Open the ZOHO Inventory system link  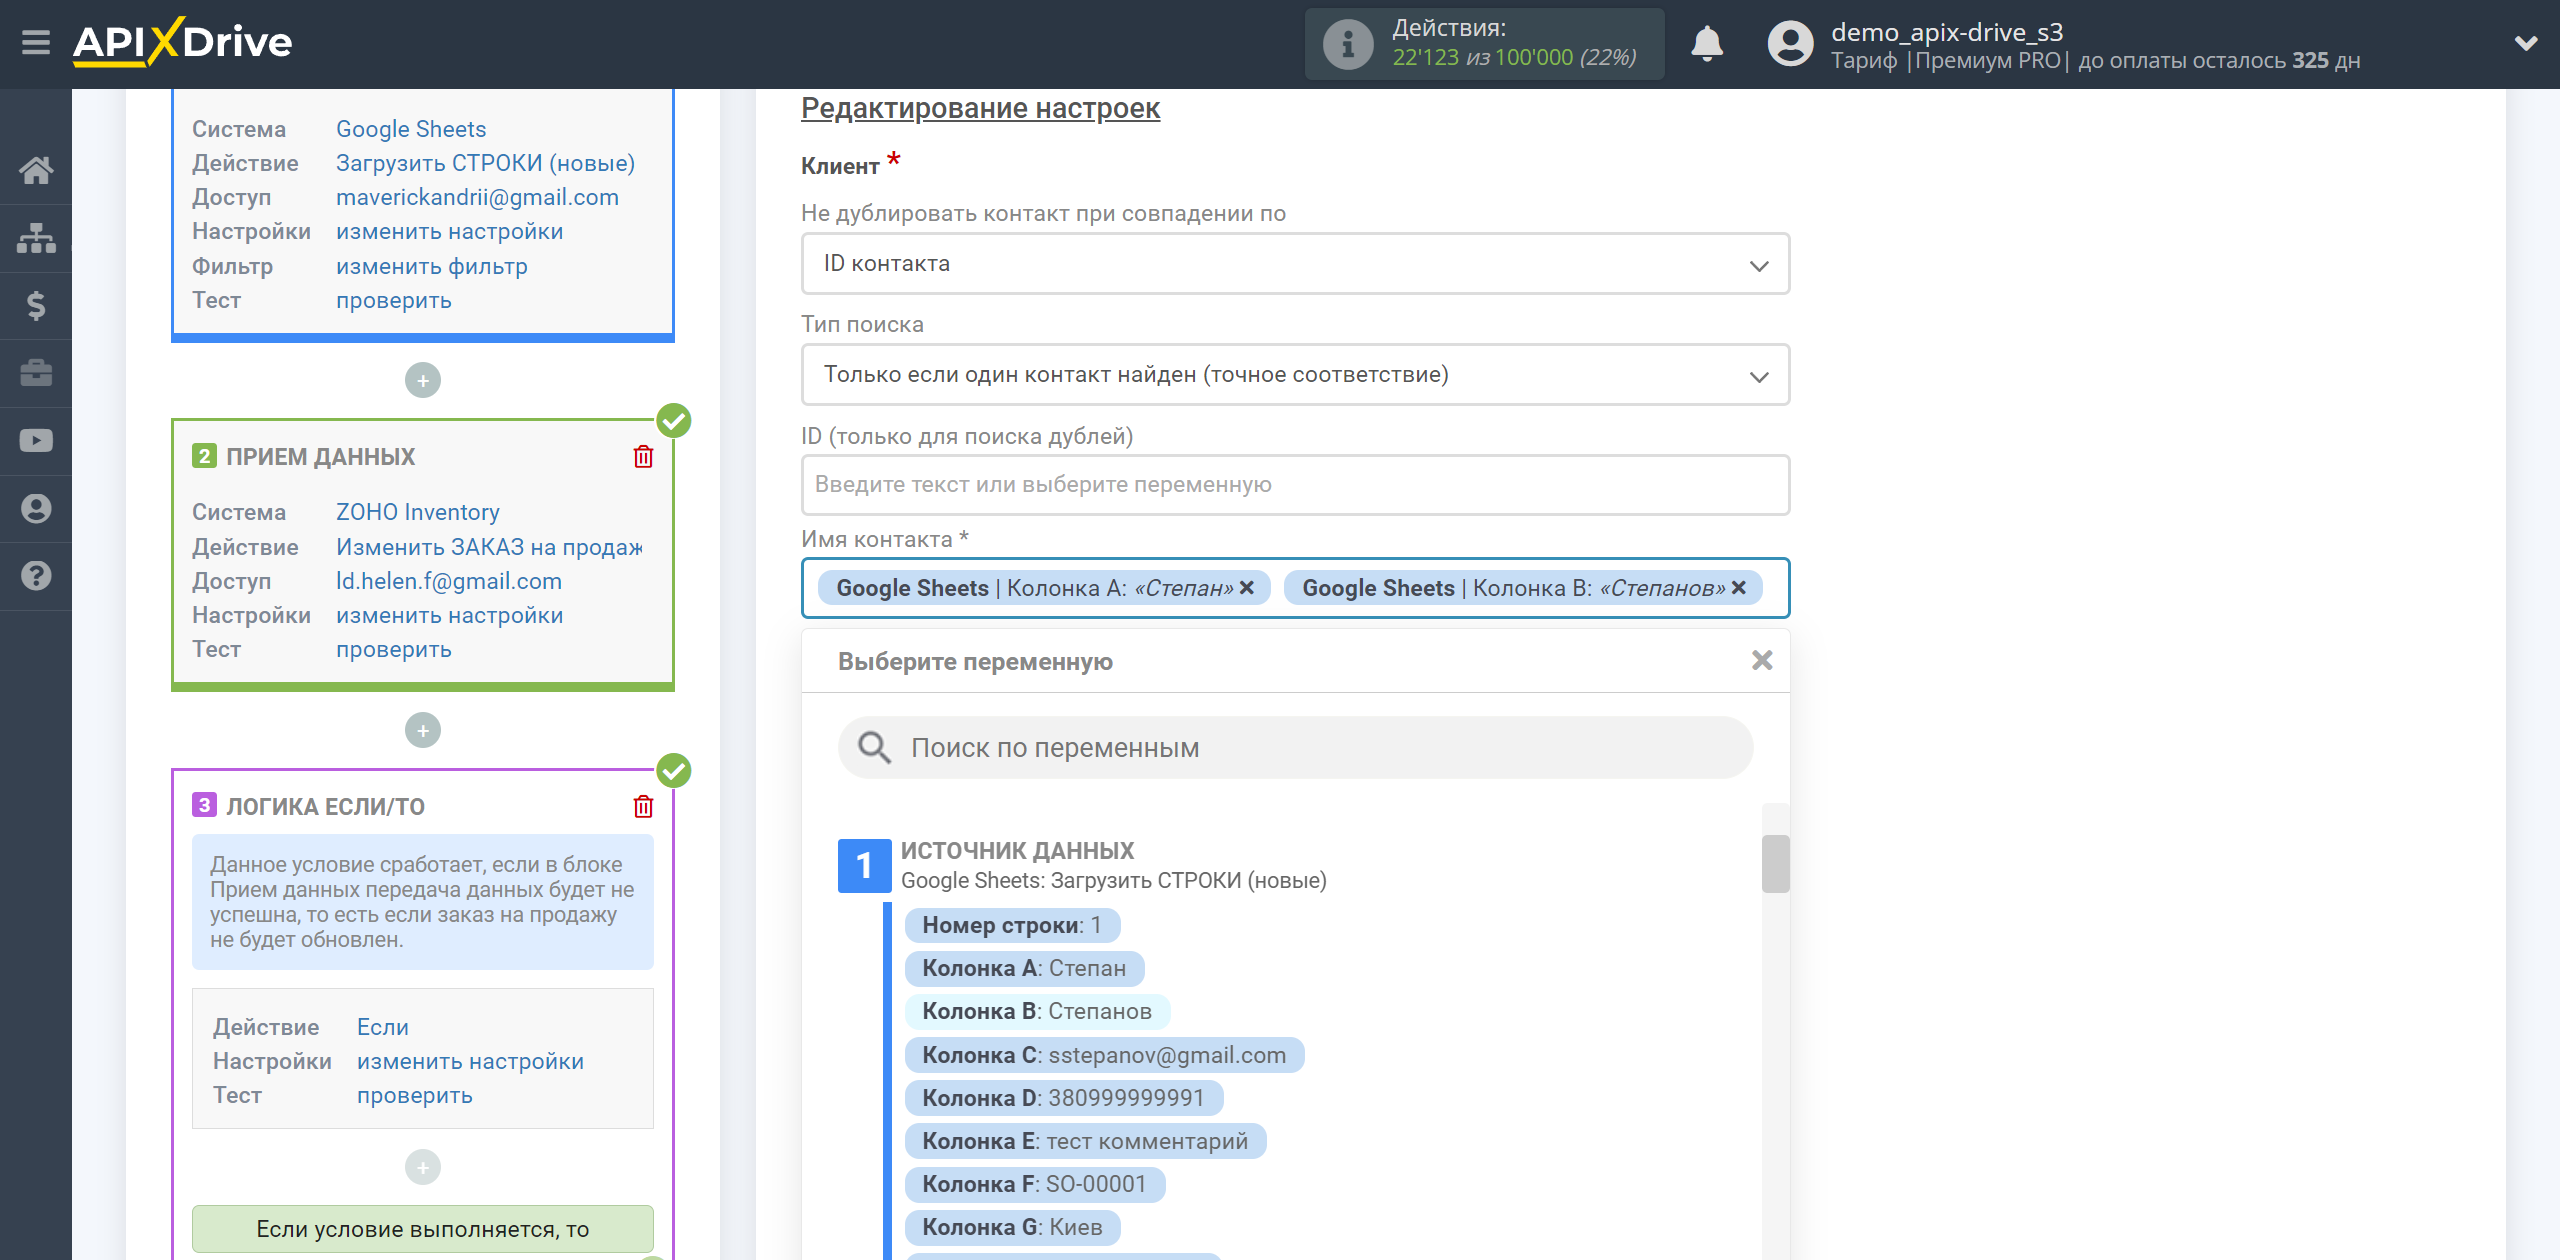tap(417, 512)
